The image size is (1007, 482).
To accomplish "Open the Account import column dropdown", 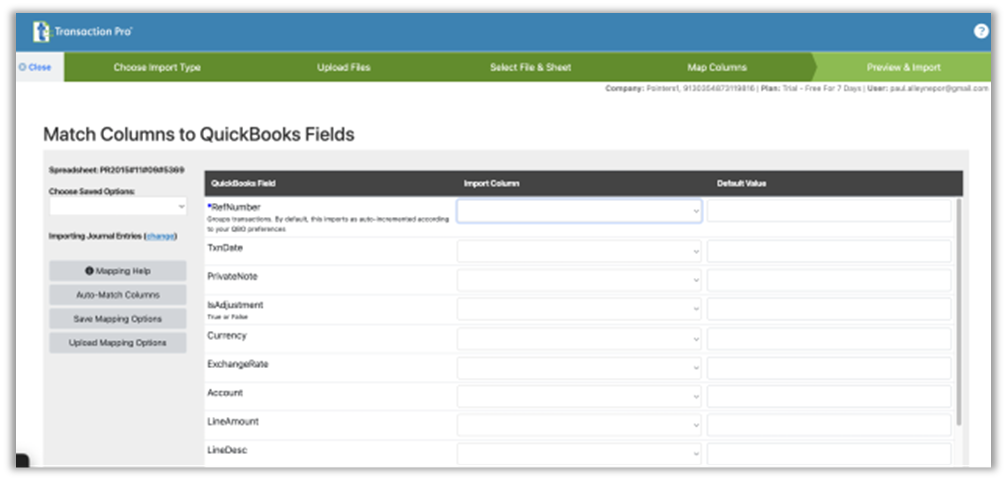I will (x=579, y=397).
